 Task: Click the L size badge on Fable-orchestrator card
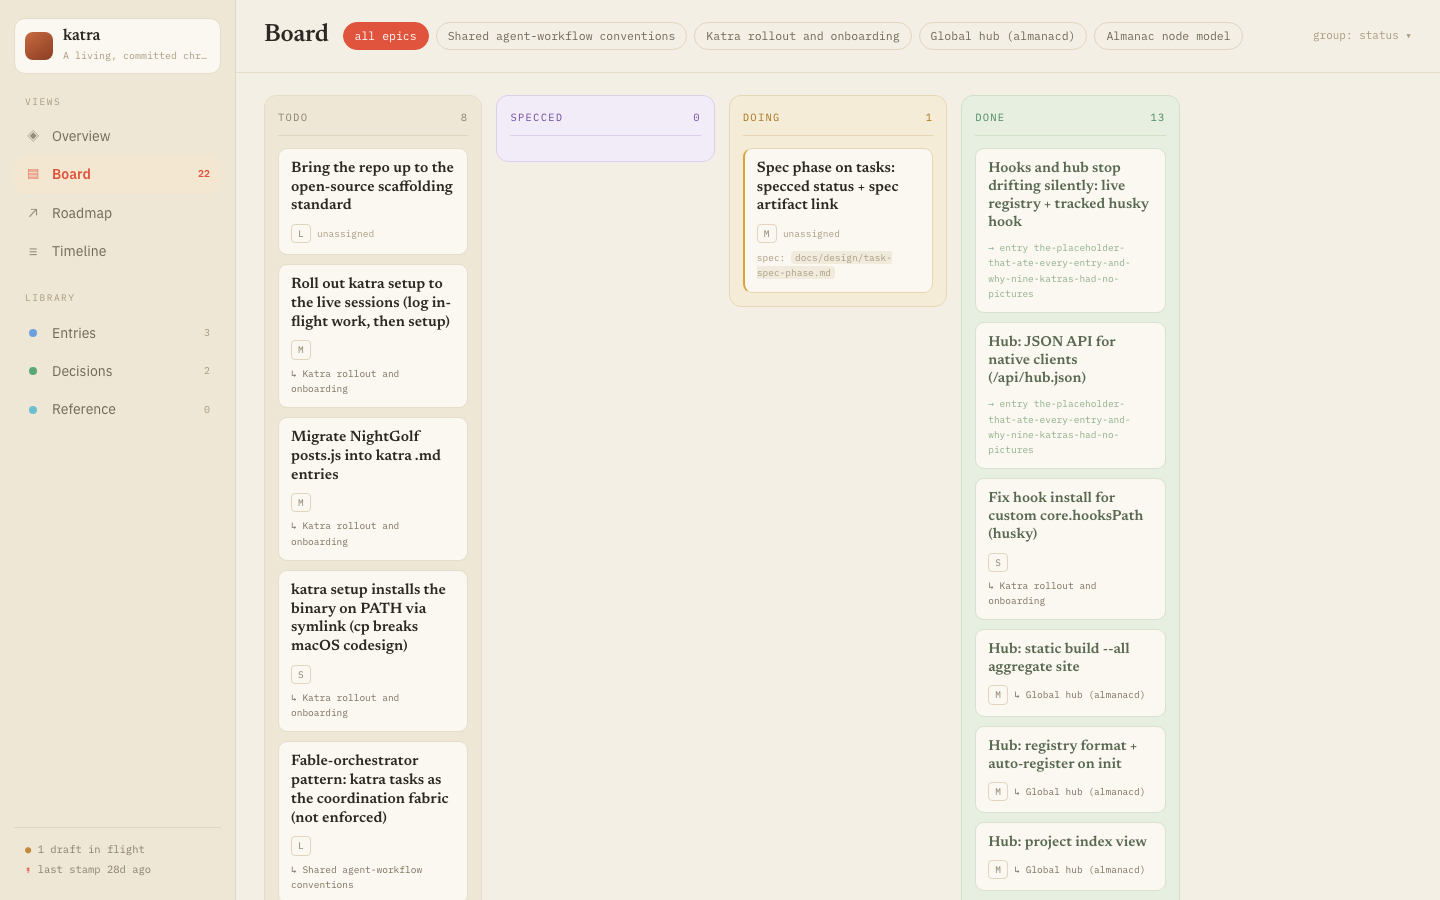[x=301, y=846]
